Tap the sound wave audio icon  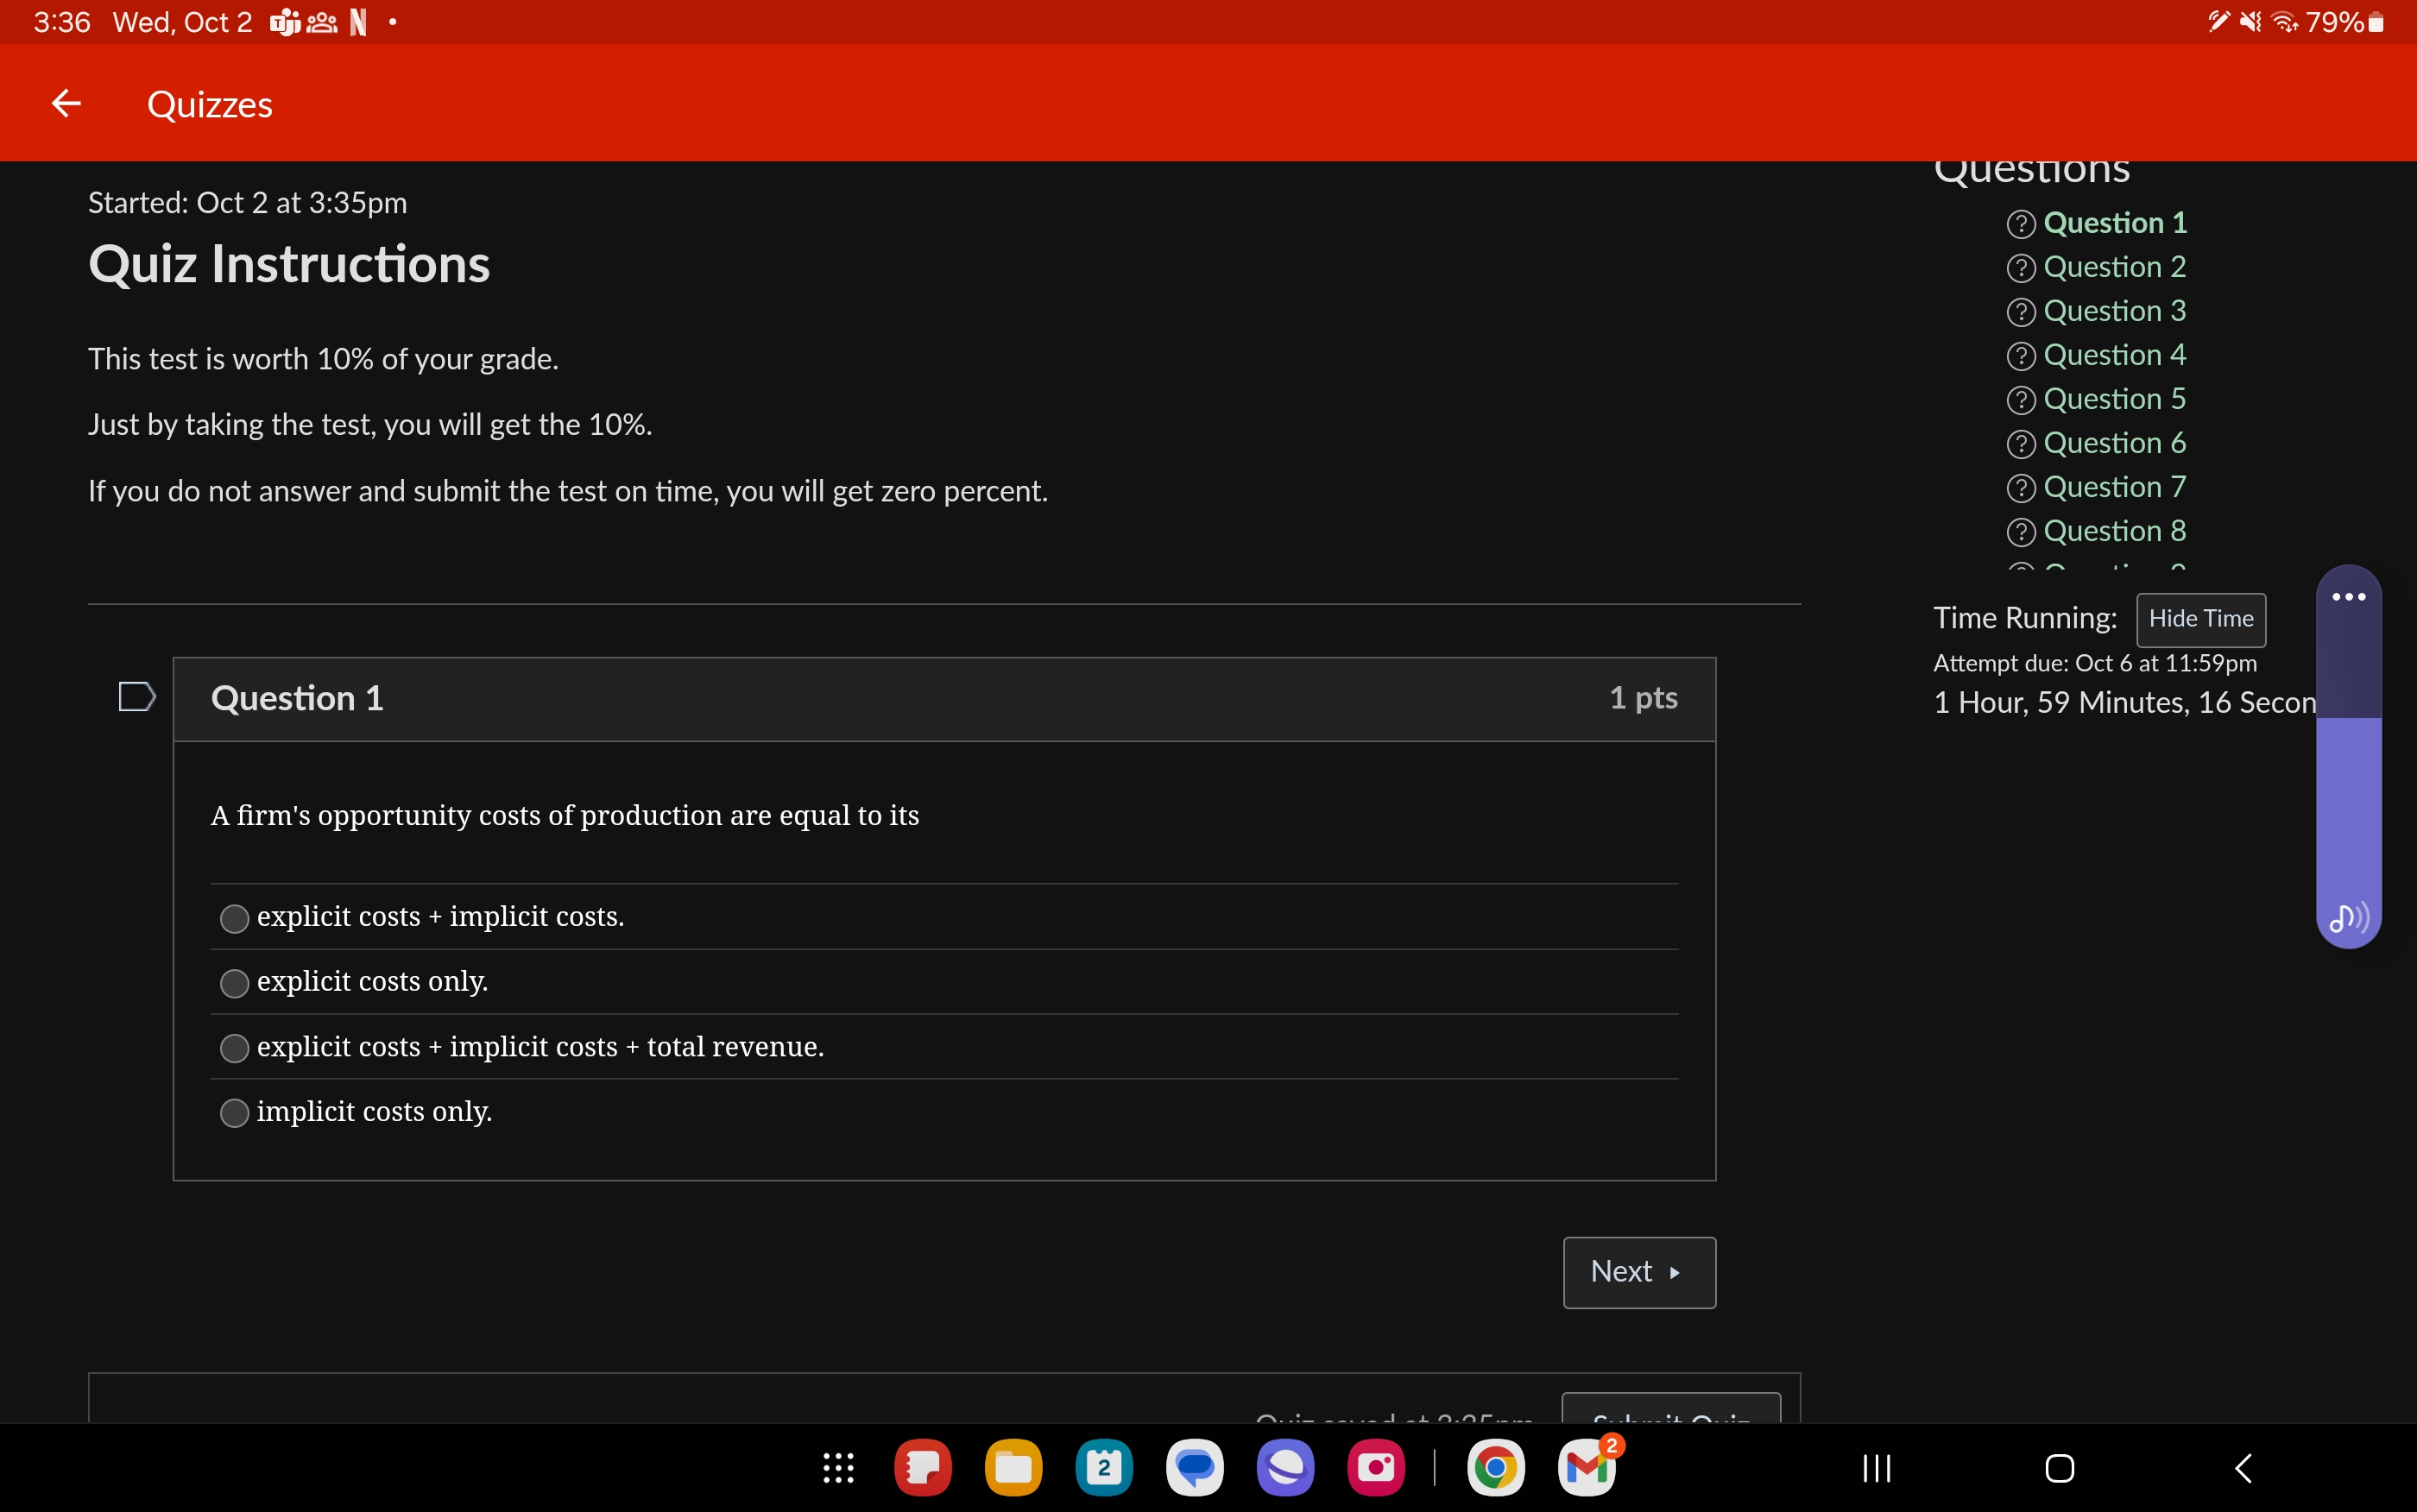click(2348, 917)
